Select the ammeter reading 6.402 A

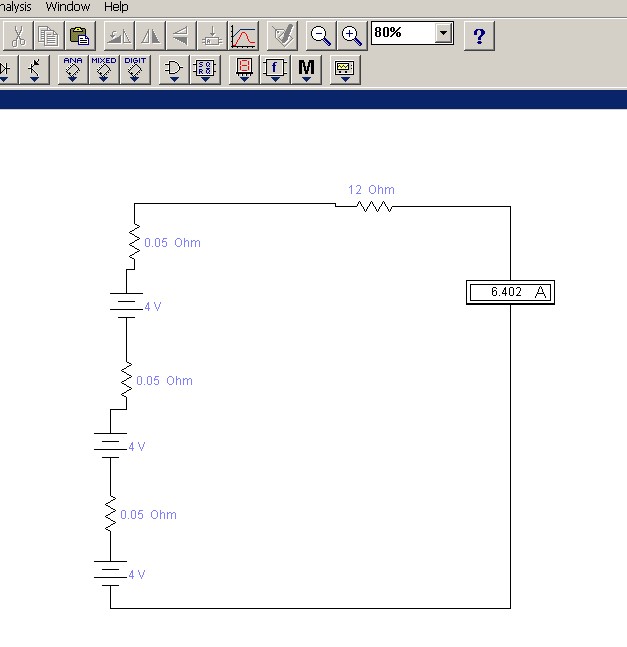pyautogui.click(x=510, y=292)
